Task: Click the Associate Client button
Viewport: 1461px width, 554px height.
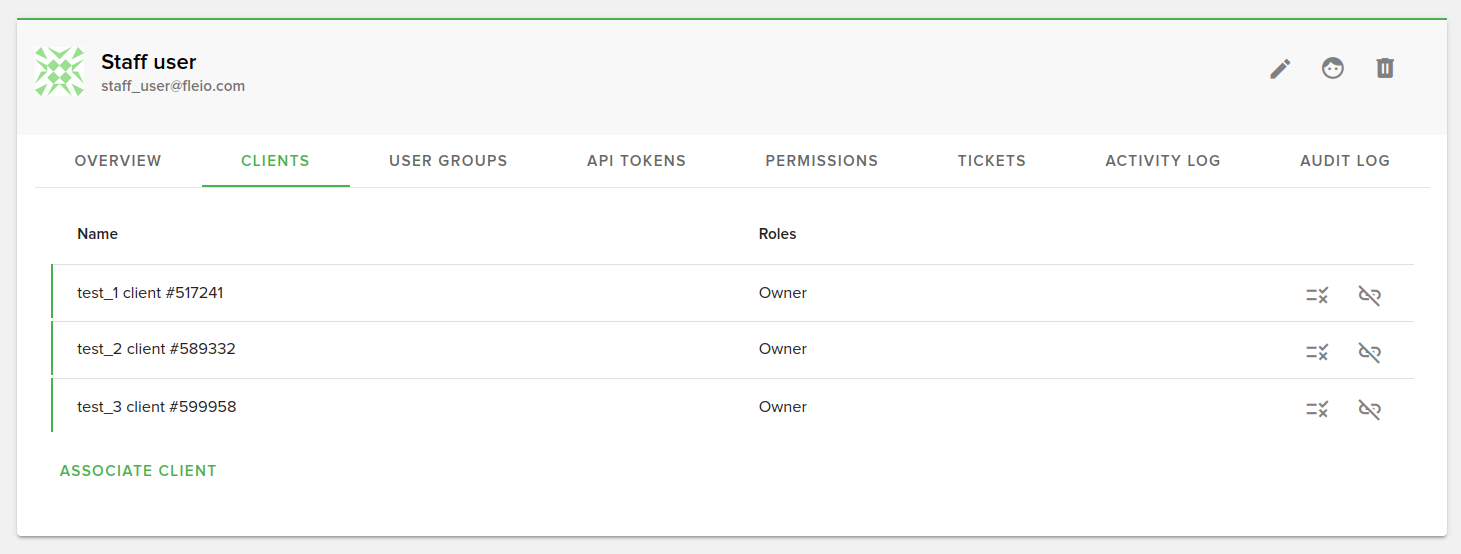Action: coord(138,471)
